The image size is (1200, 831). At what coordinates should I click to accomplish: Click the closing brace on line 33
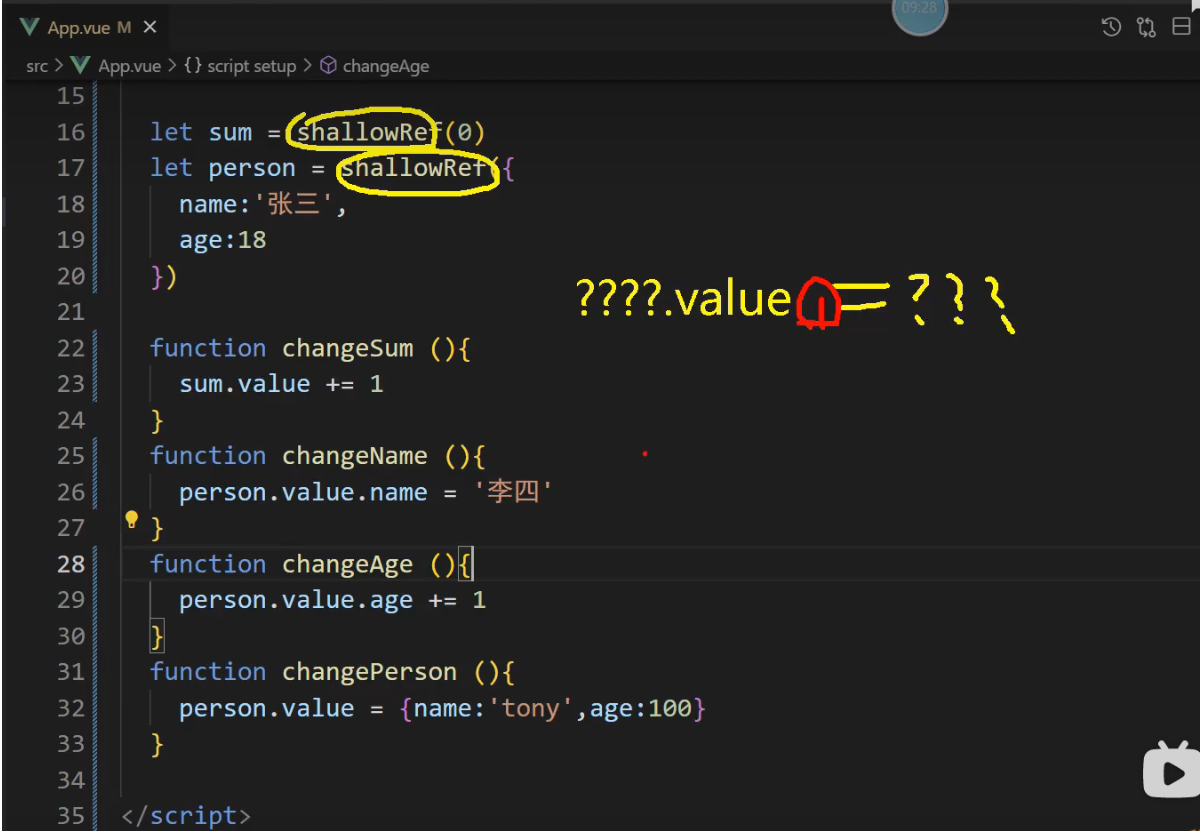(157, 744)
